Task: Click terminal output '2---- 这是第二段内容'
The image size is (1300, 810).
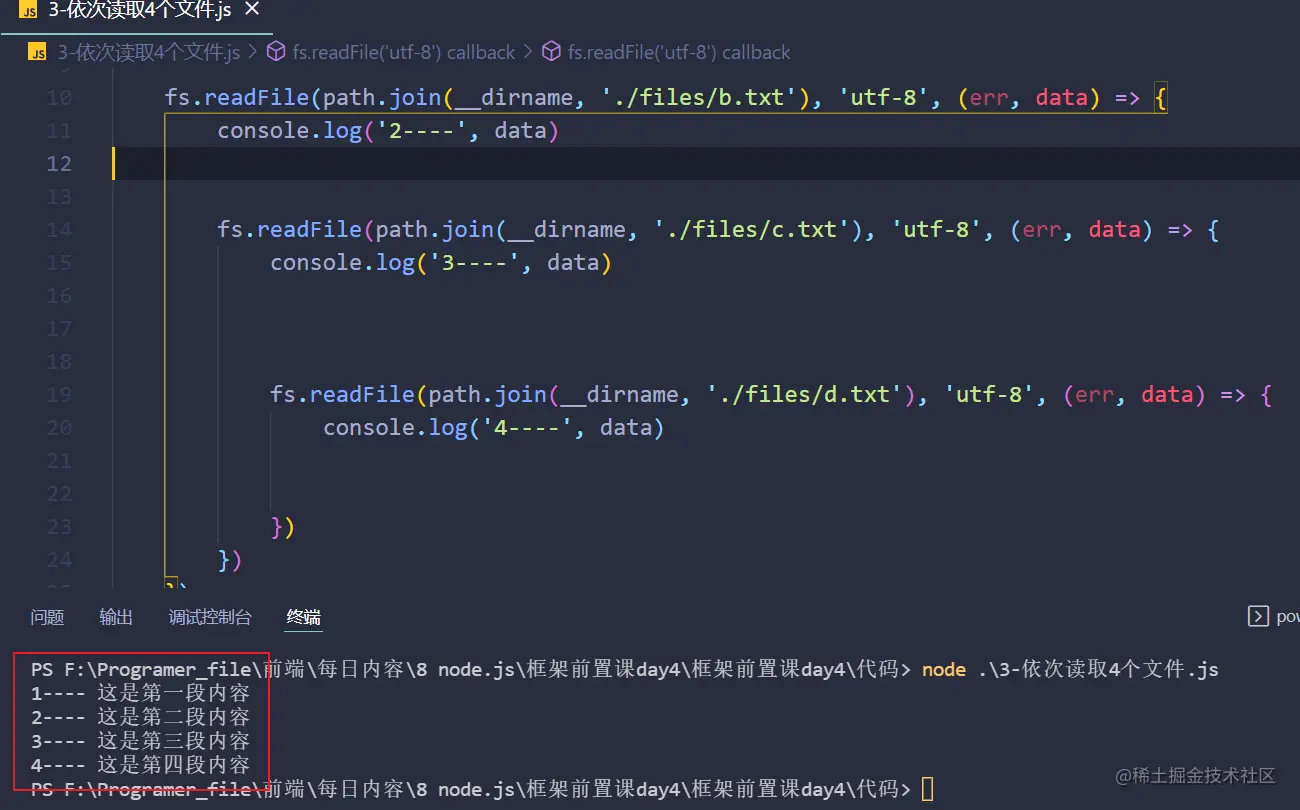Action: [x=140, y=717]
